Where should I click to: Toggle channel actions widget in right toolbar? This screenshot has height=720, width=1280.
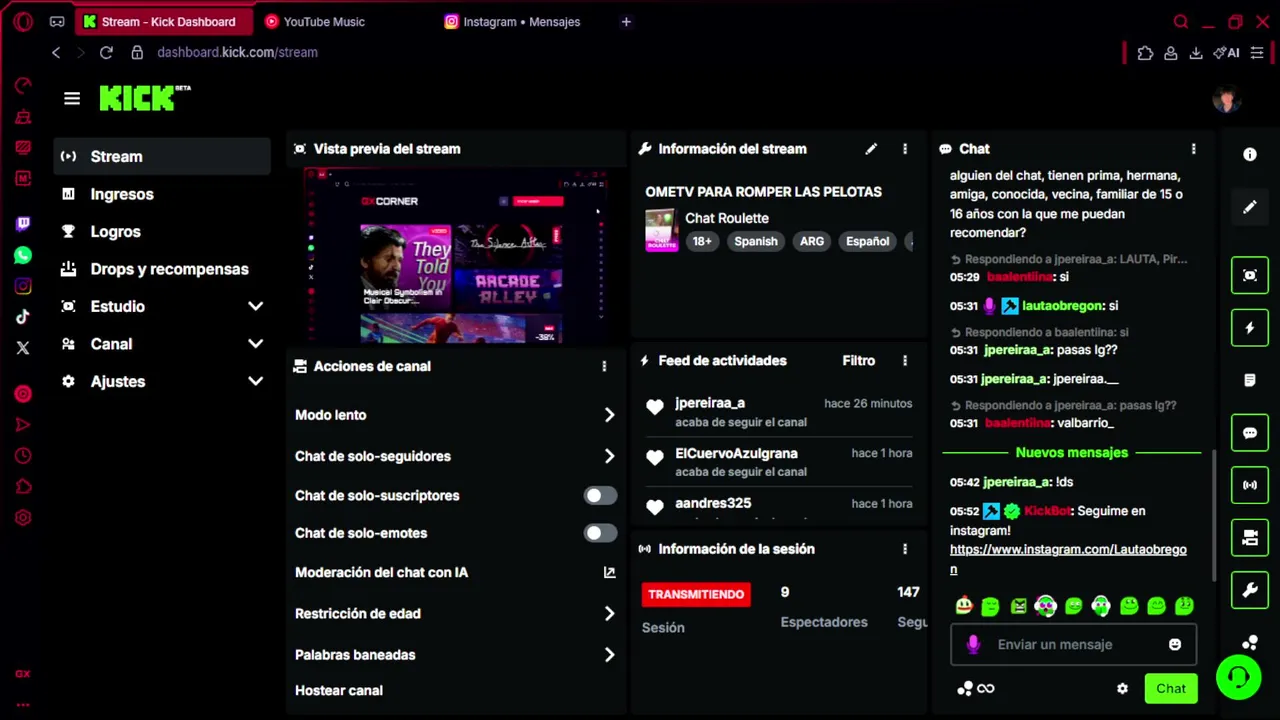click(1250, 538)
